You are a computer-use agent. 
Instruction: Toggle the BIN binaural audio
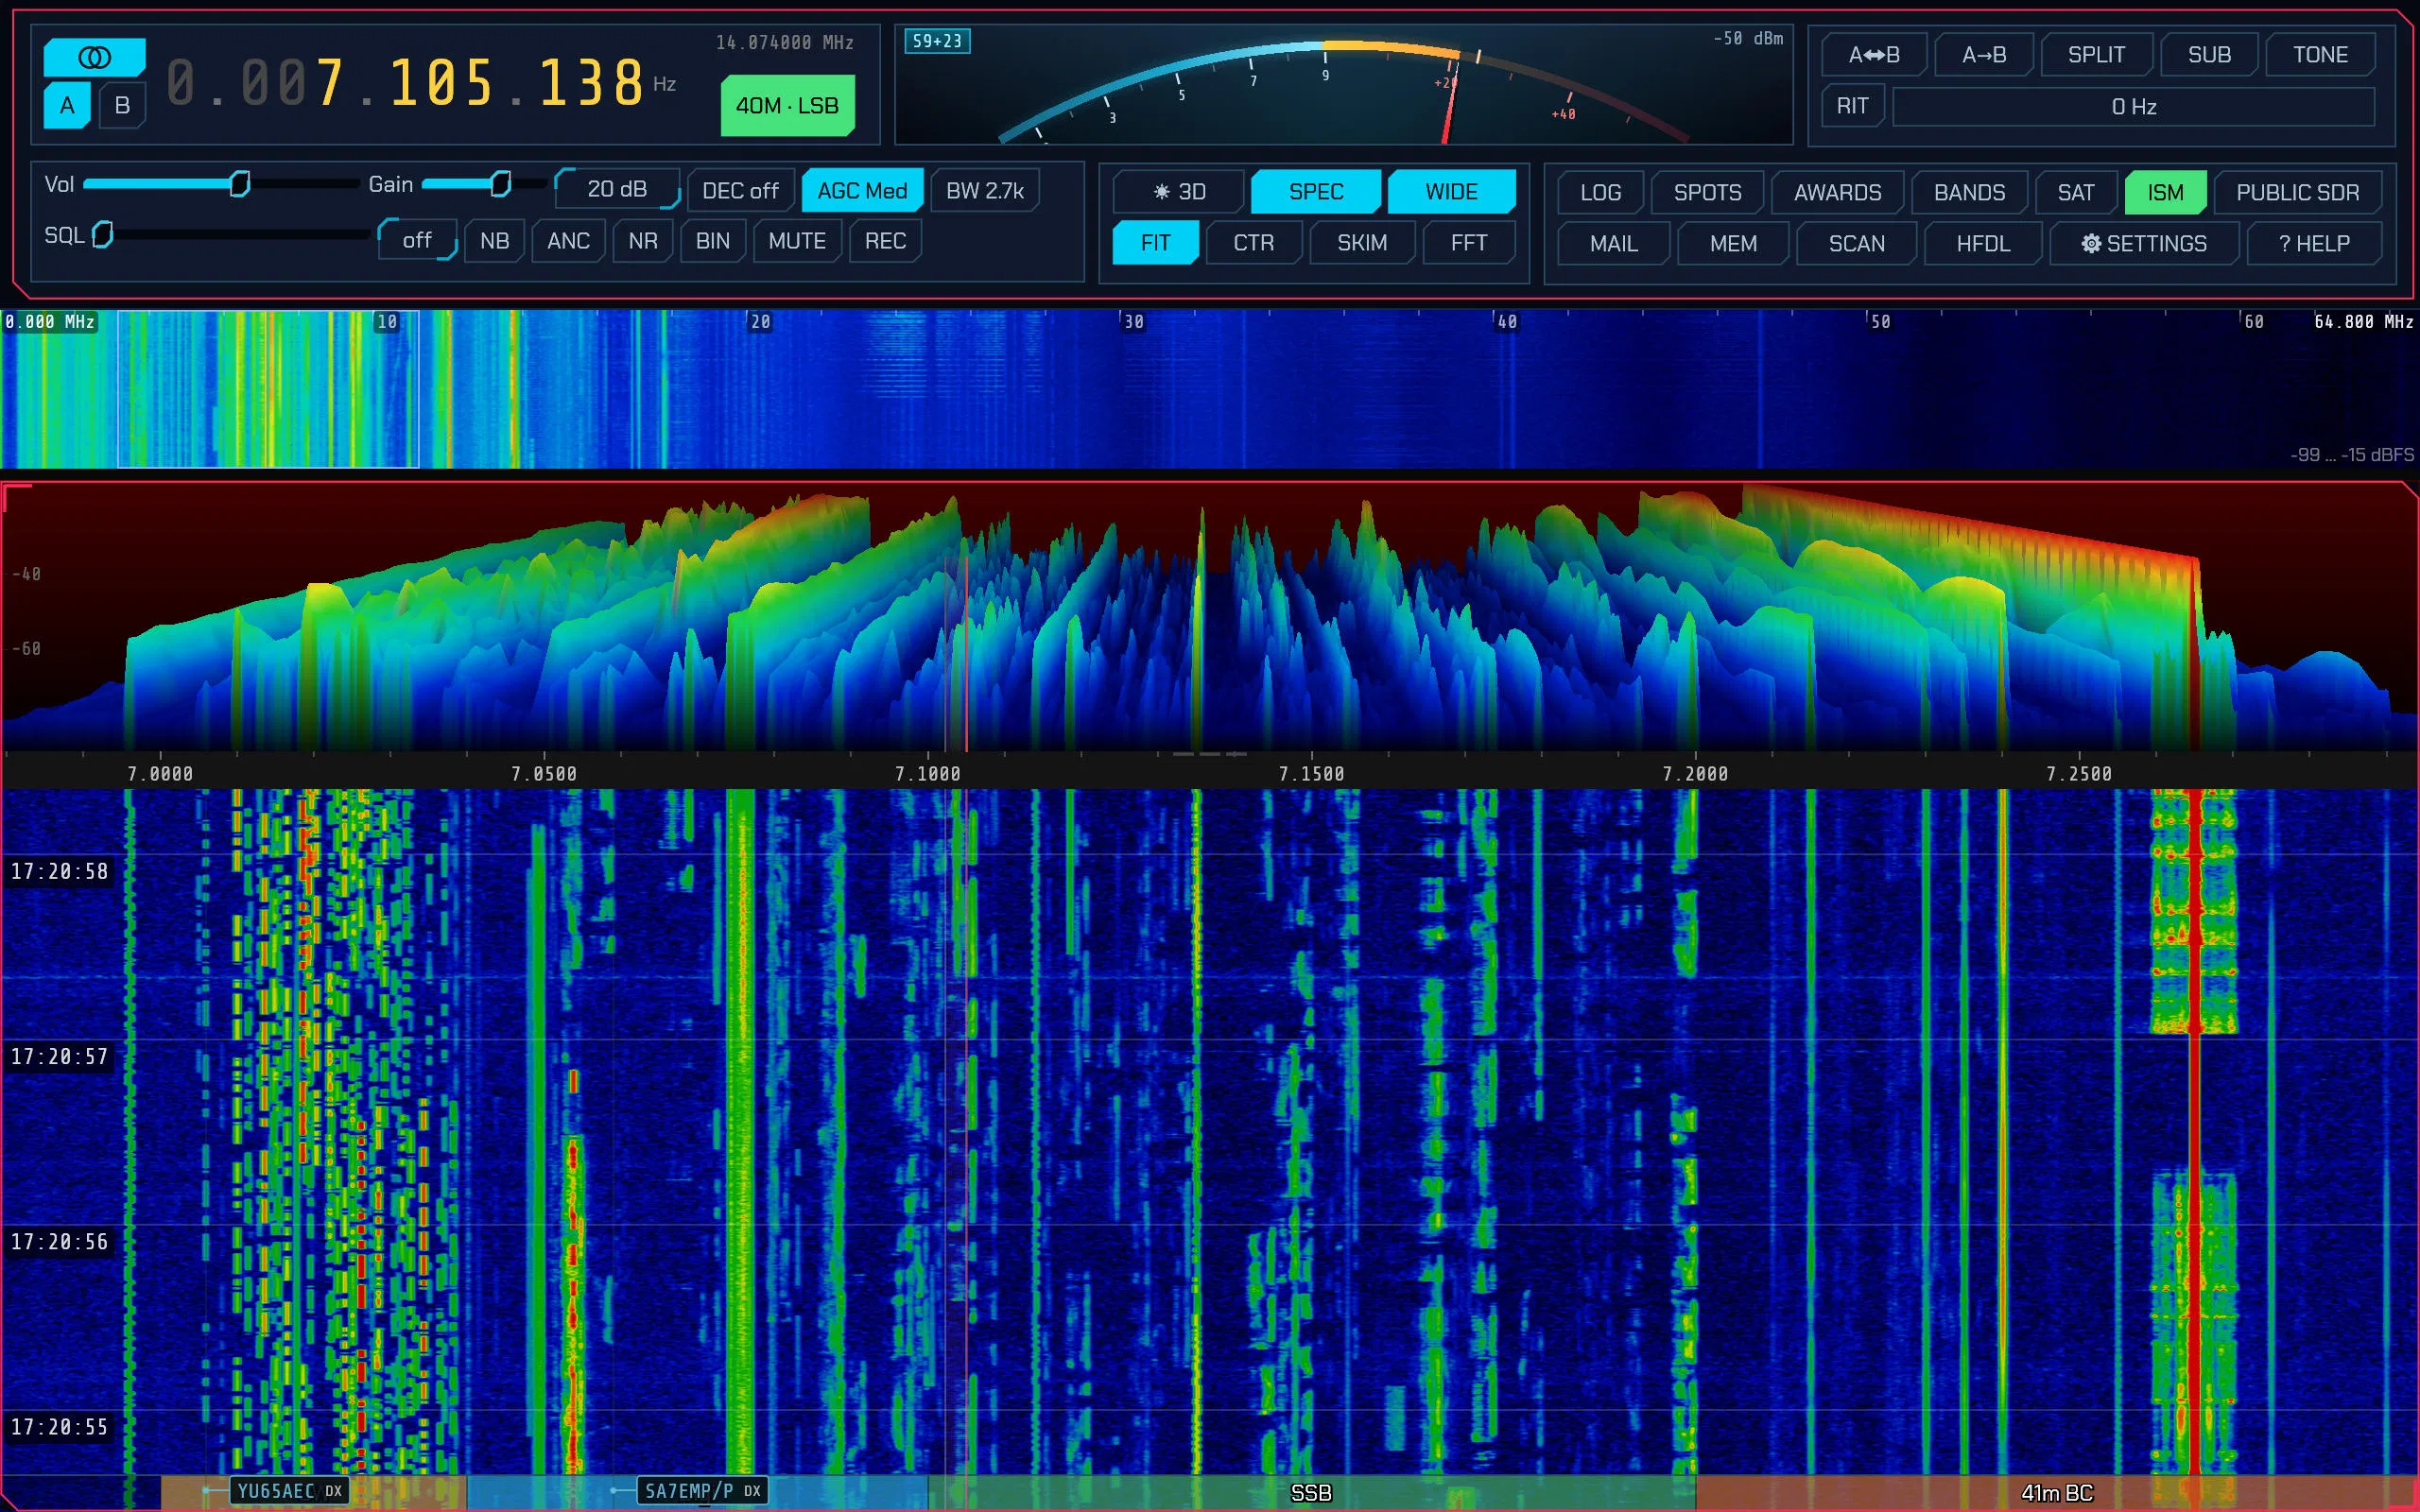[713, 241]
